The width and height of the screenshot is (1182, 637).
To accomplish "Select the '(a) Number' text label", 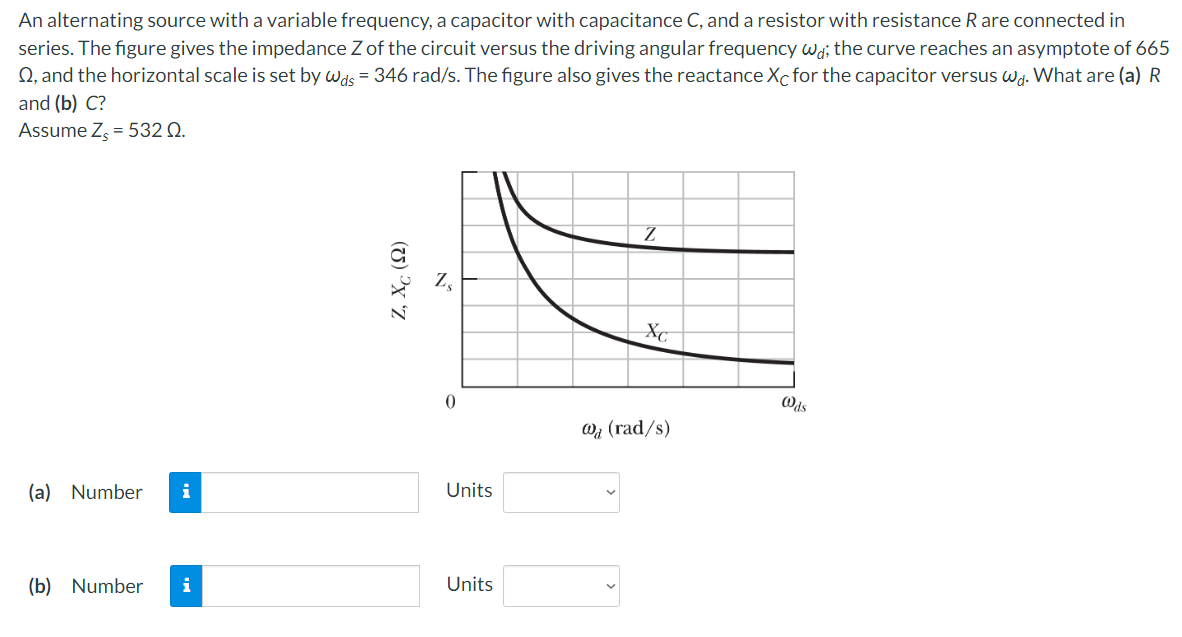I will (x=85, y=492).
